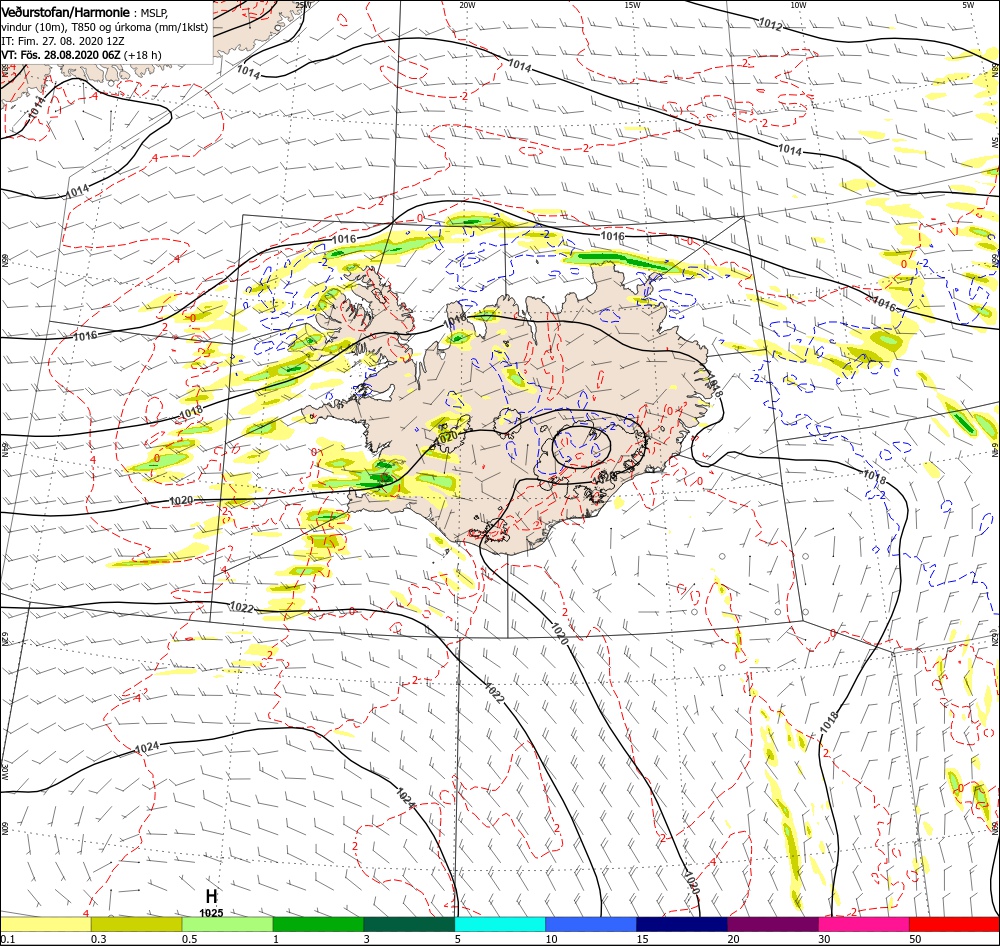Click the olive 0.3 mm legend swatch
Viewport: 1000px width, 946px height.
coord(136,924)
